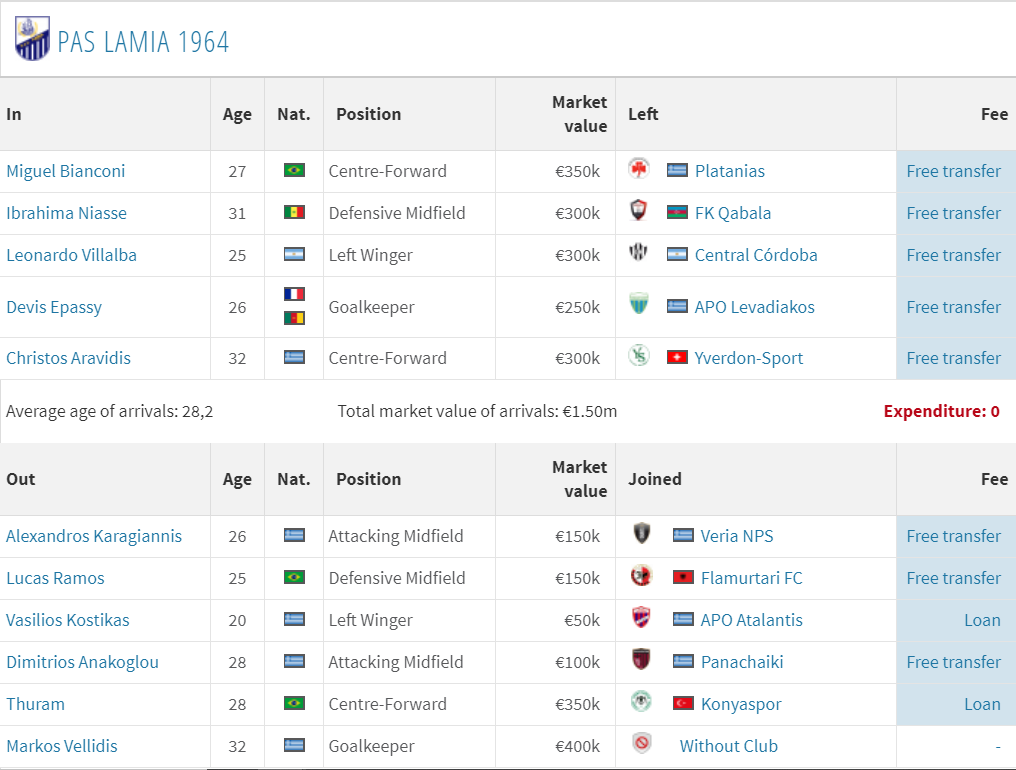Click the Without Club prohibited icon
Screen dimensions: 1016x770
point(641,743)
